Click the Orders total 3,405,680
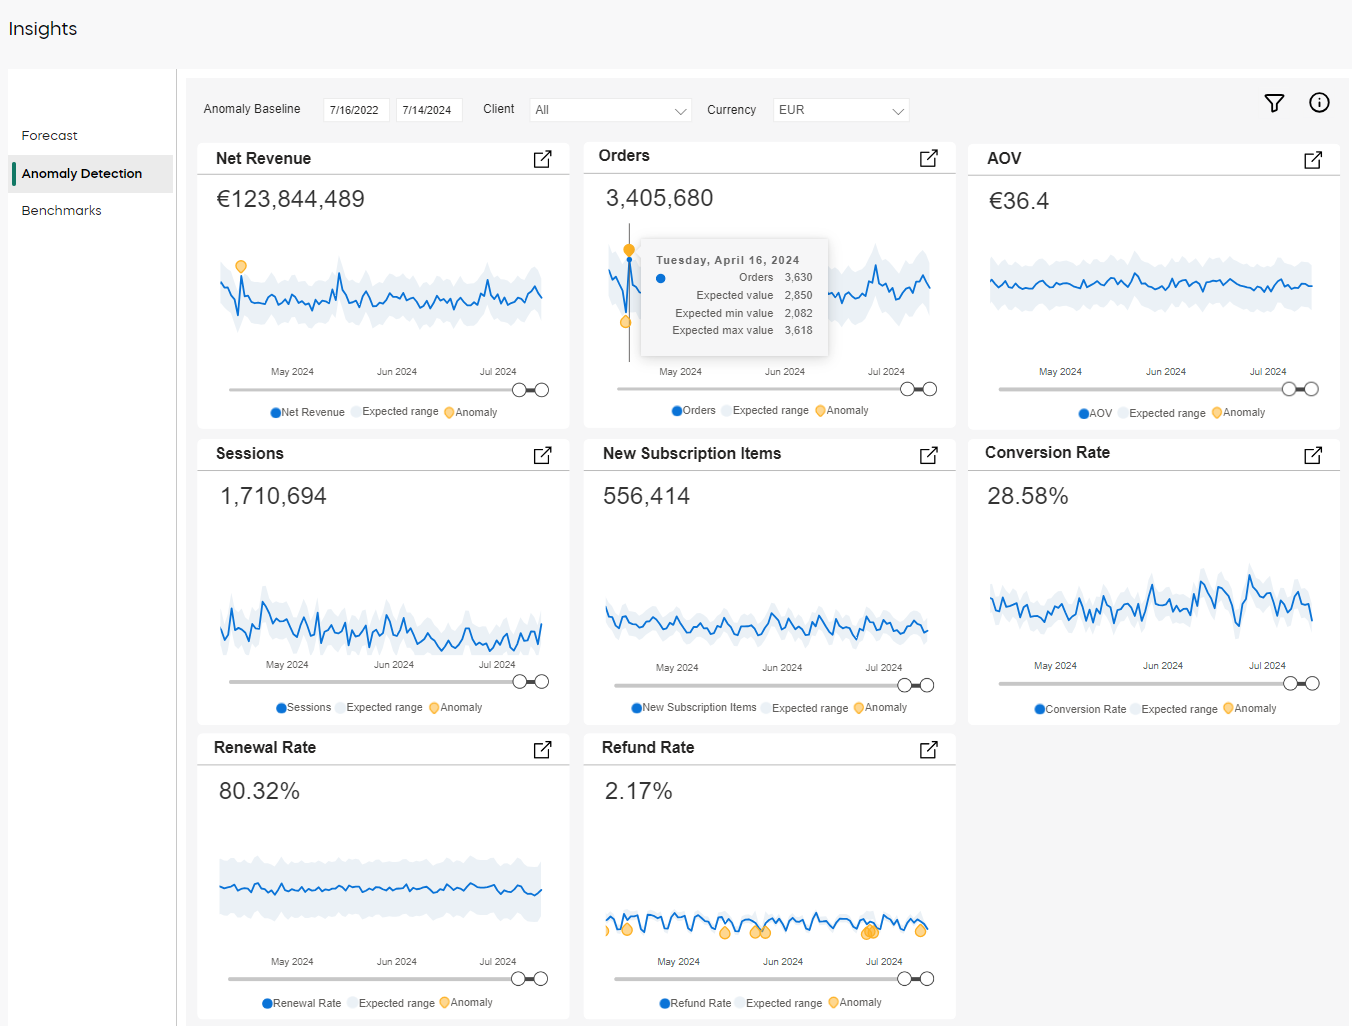 click(x=659, y=198)
